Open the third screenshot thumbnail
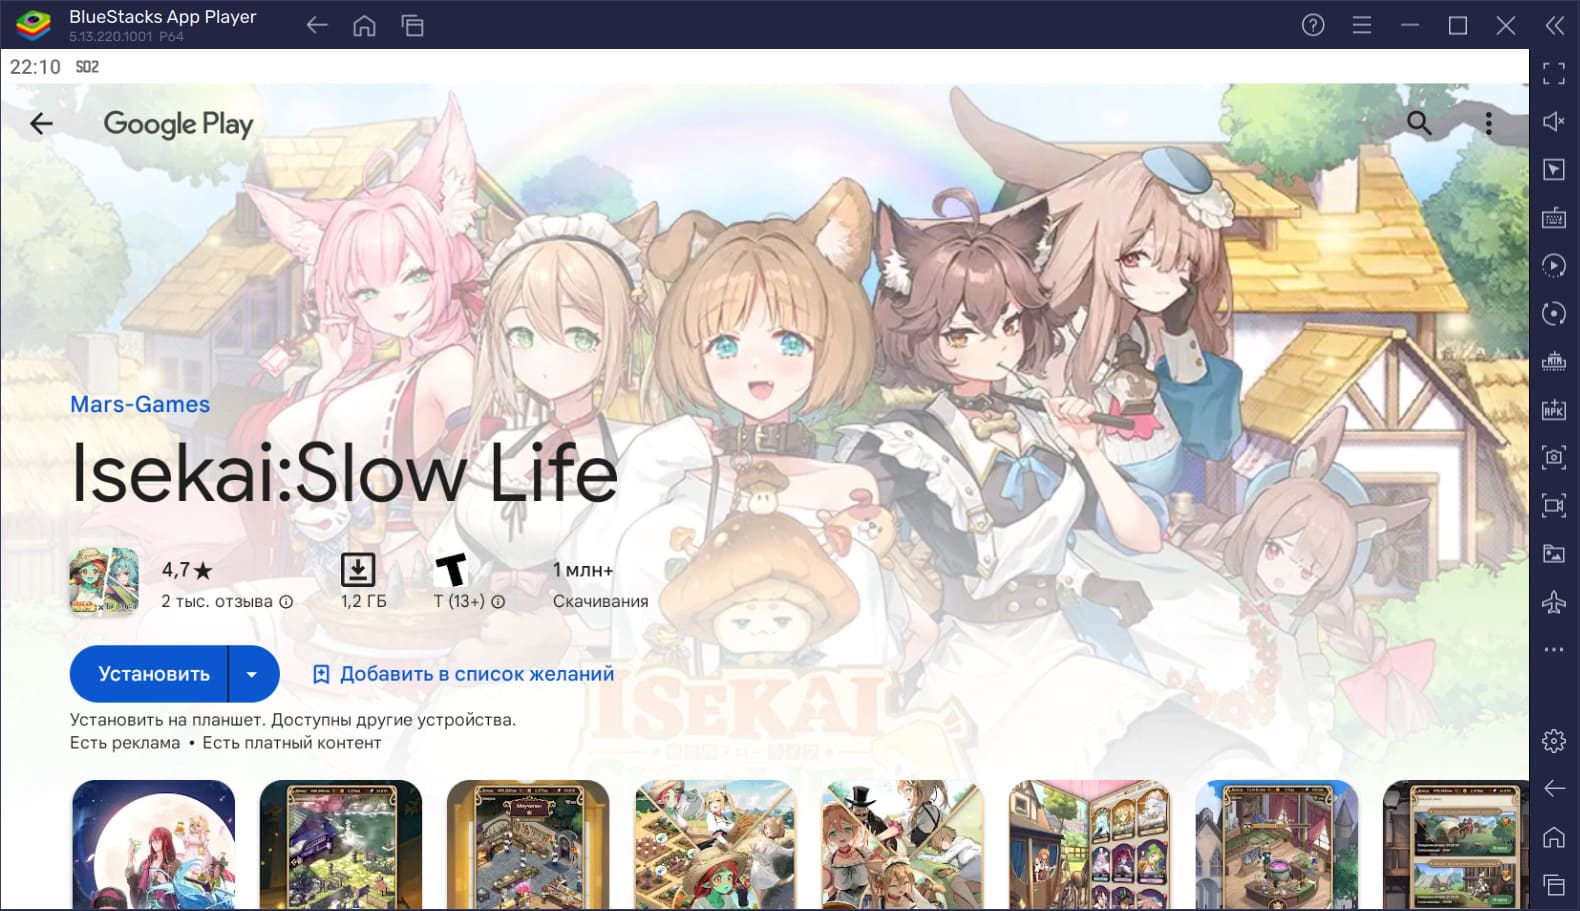This screenshot has height=911, width=1580. click(x=528, y=845)
